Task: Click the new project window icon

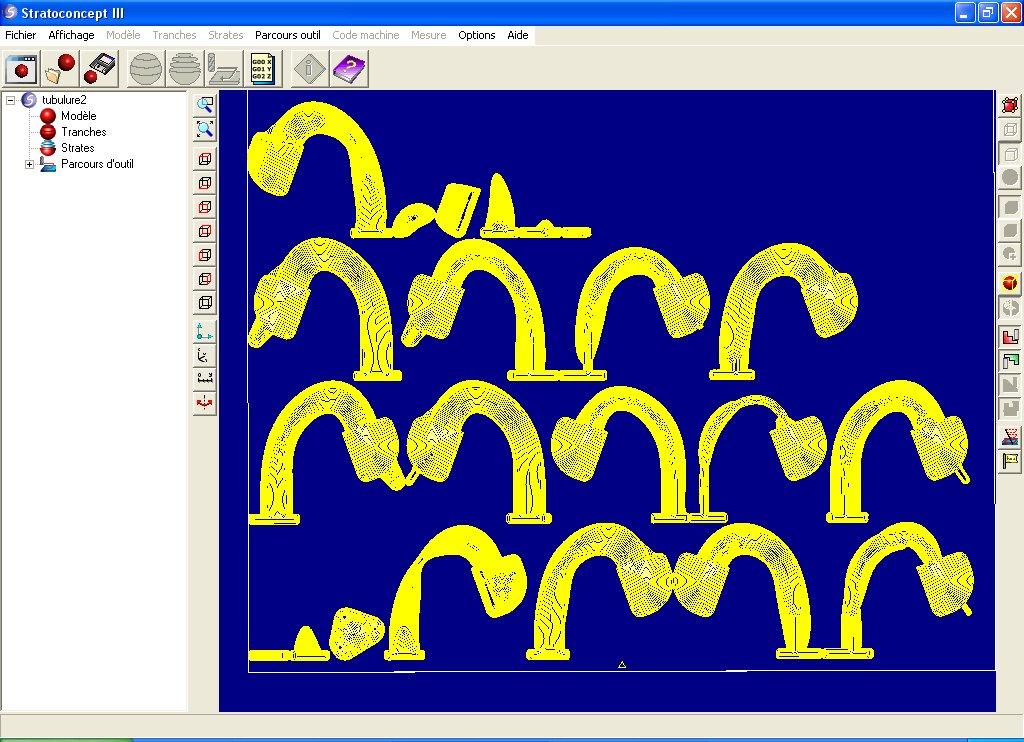Action: click(x=22, y=69)
